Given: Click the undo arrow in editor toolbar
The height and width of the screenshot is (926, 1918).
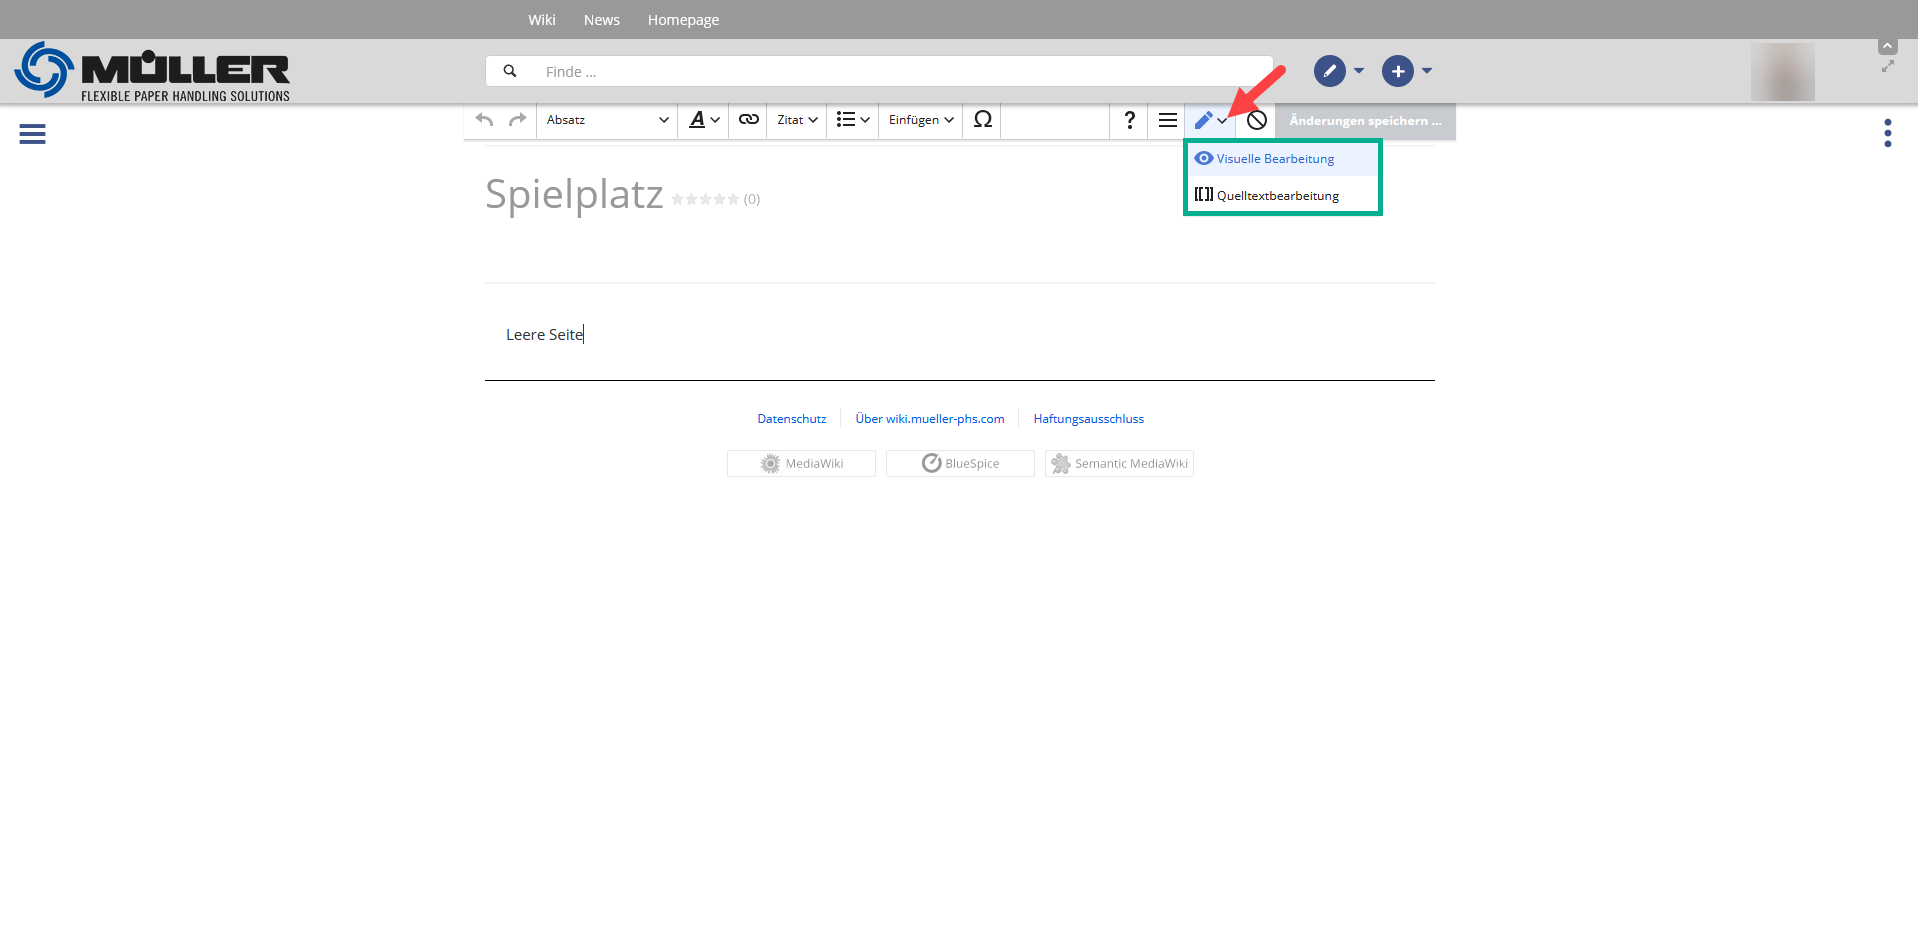Looking at the screenshot, I should click(x=485, y=120).
